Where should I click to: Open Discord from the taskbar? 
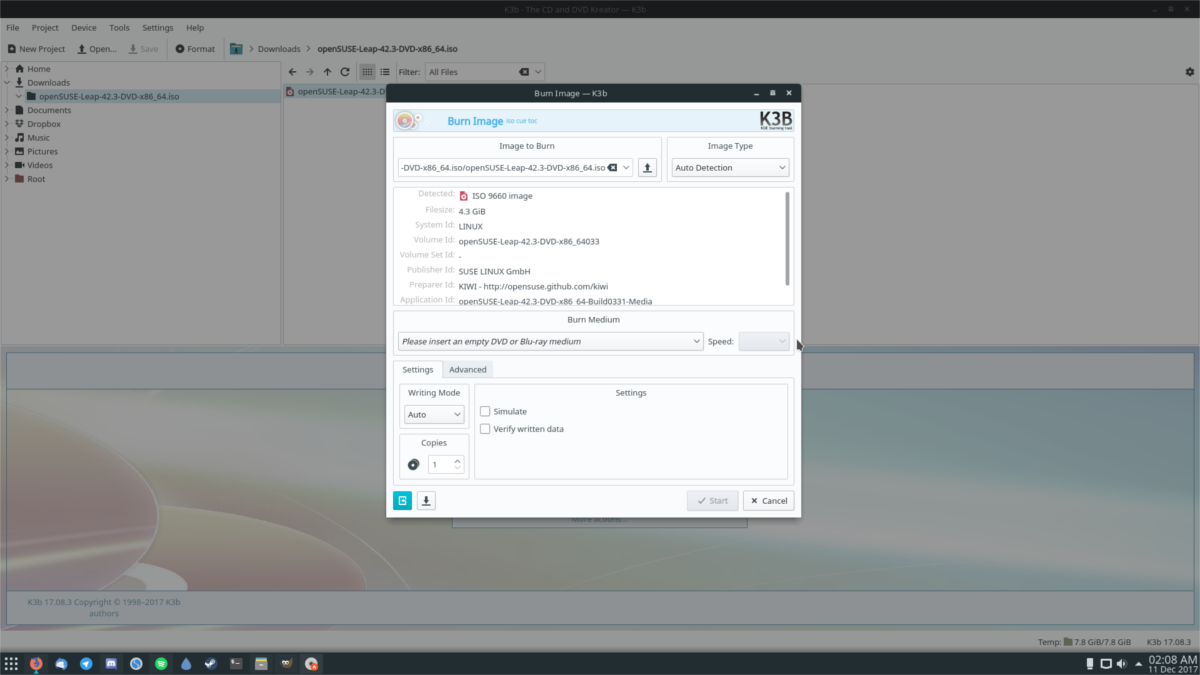point(111,663)
